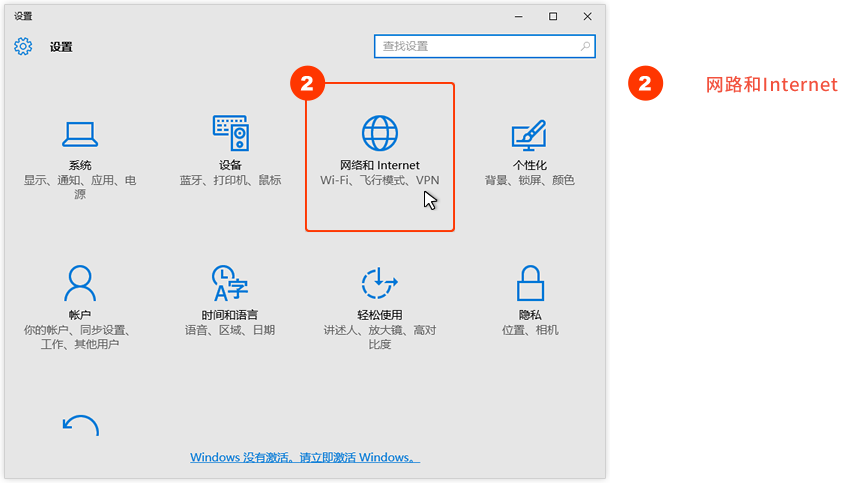Click the 网络和 Internet tile label
Viewport: 854px width, 483px height.
pyautogui.click(x=380, y=165)
